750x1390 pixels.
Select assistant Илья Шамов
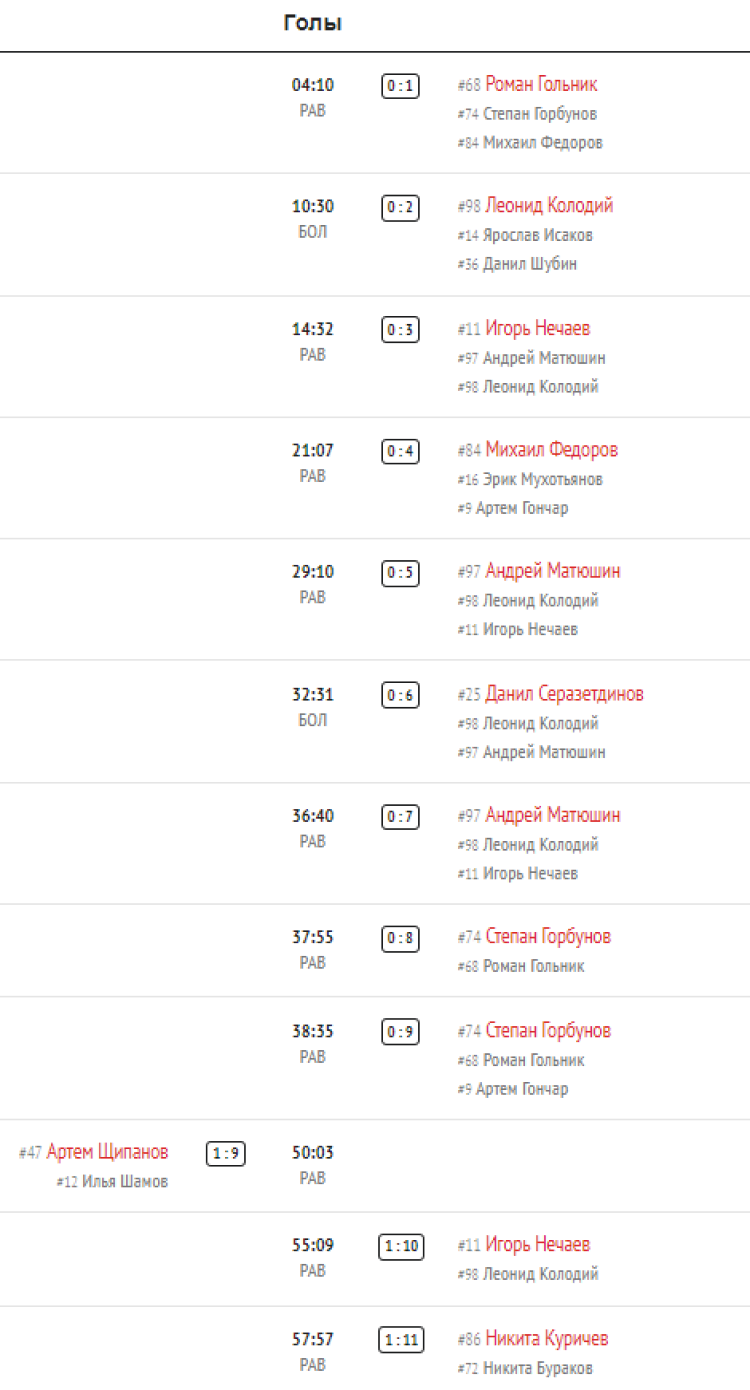[x=125, y=1182]
